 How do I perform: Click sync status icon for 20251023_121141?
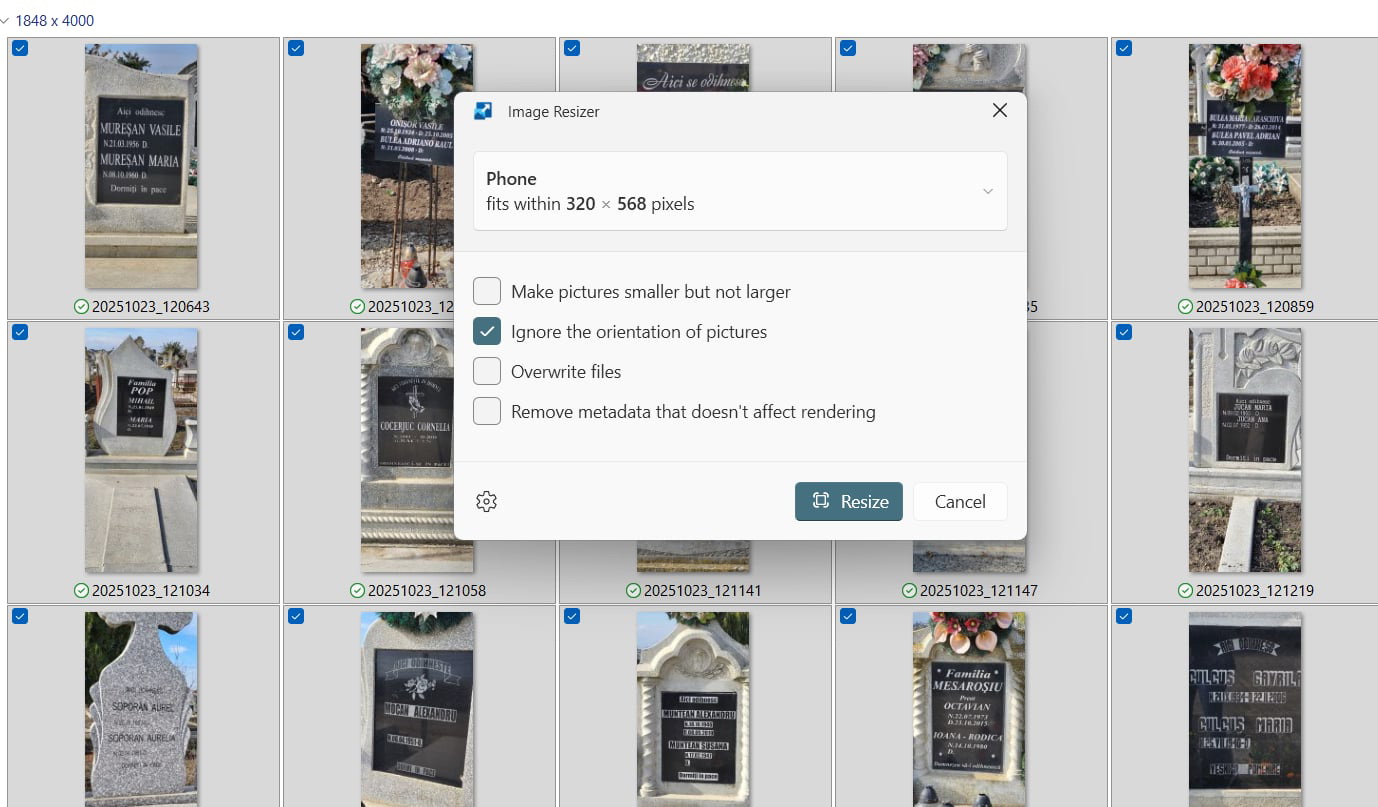[633, 591]
